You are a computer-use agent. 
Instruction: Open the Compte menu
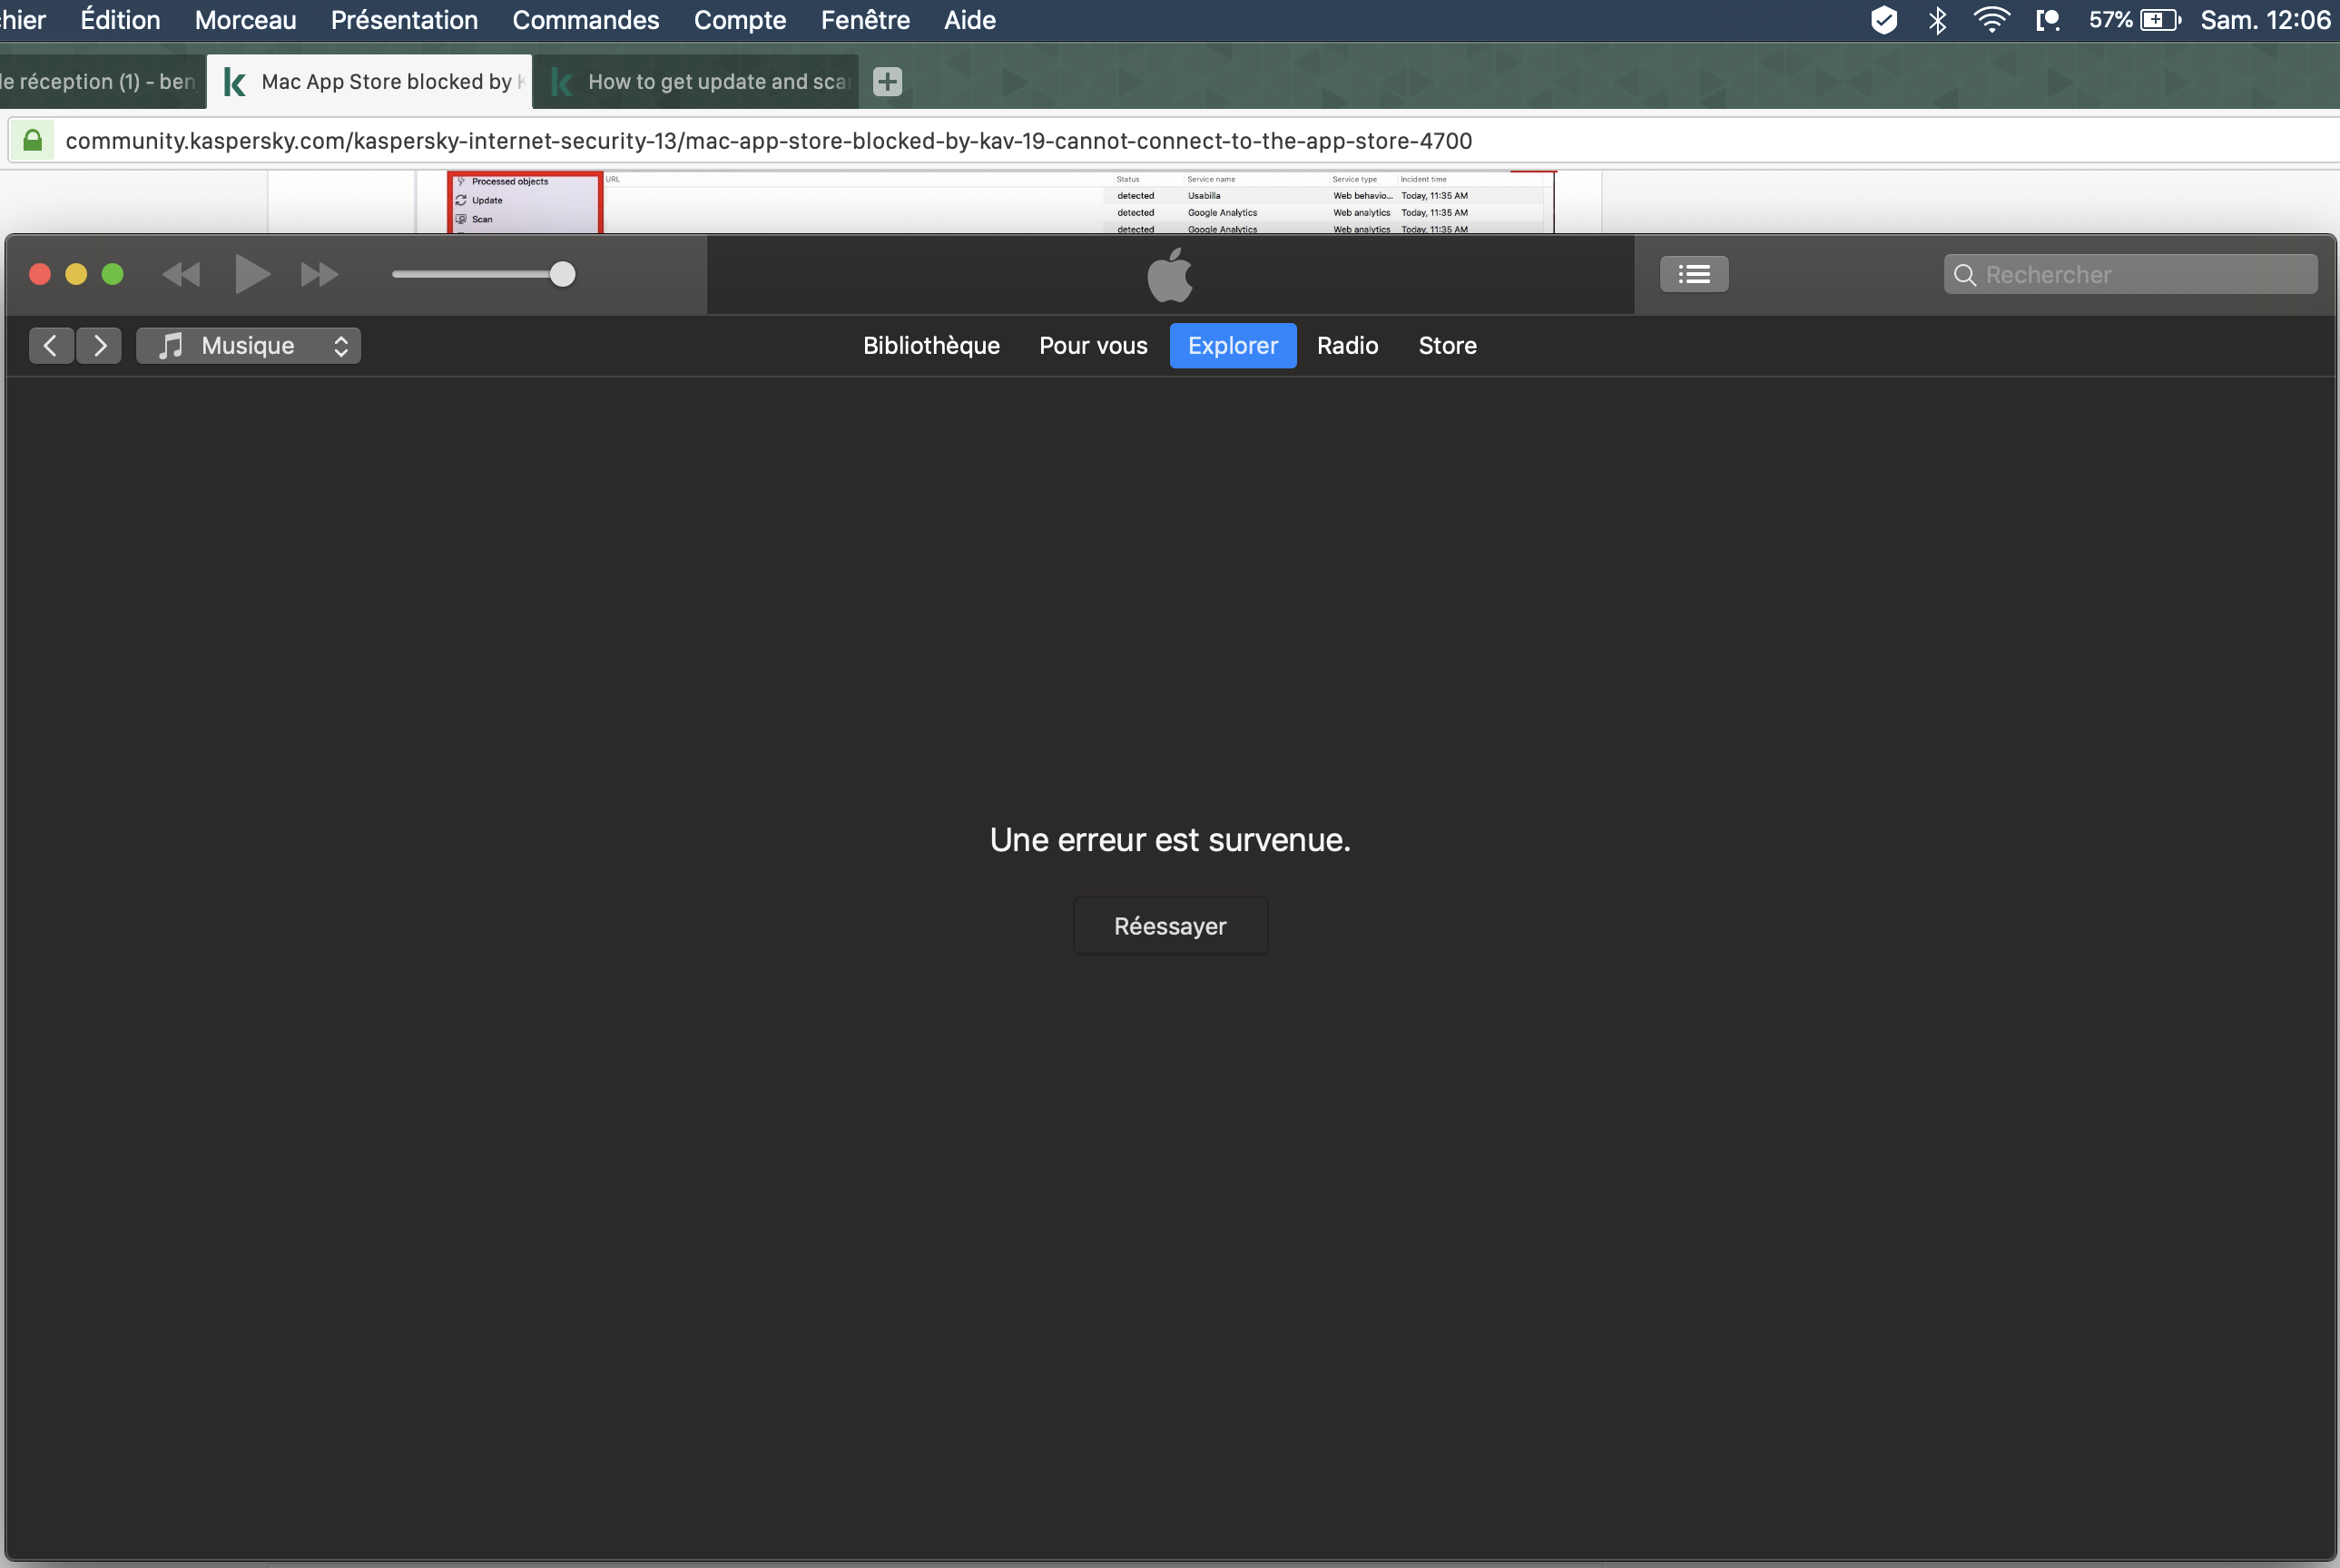(739, 20)
